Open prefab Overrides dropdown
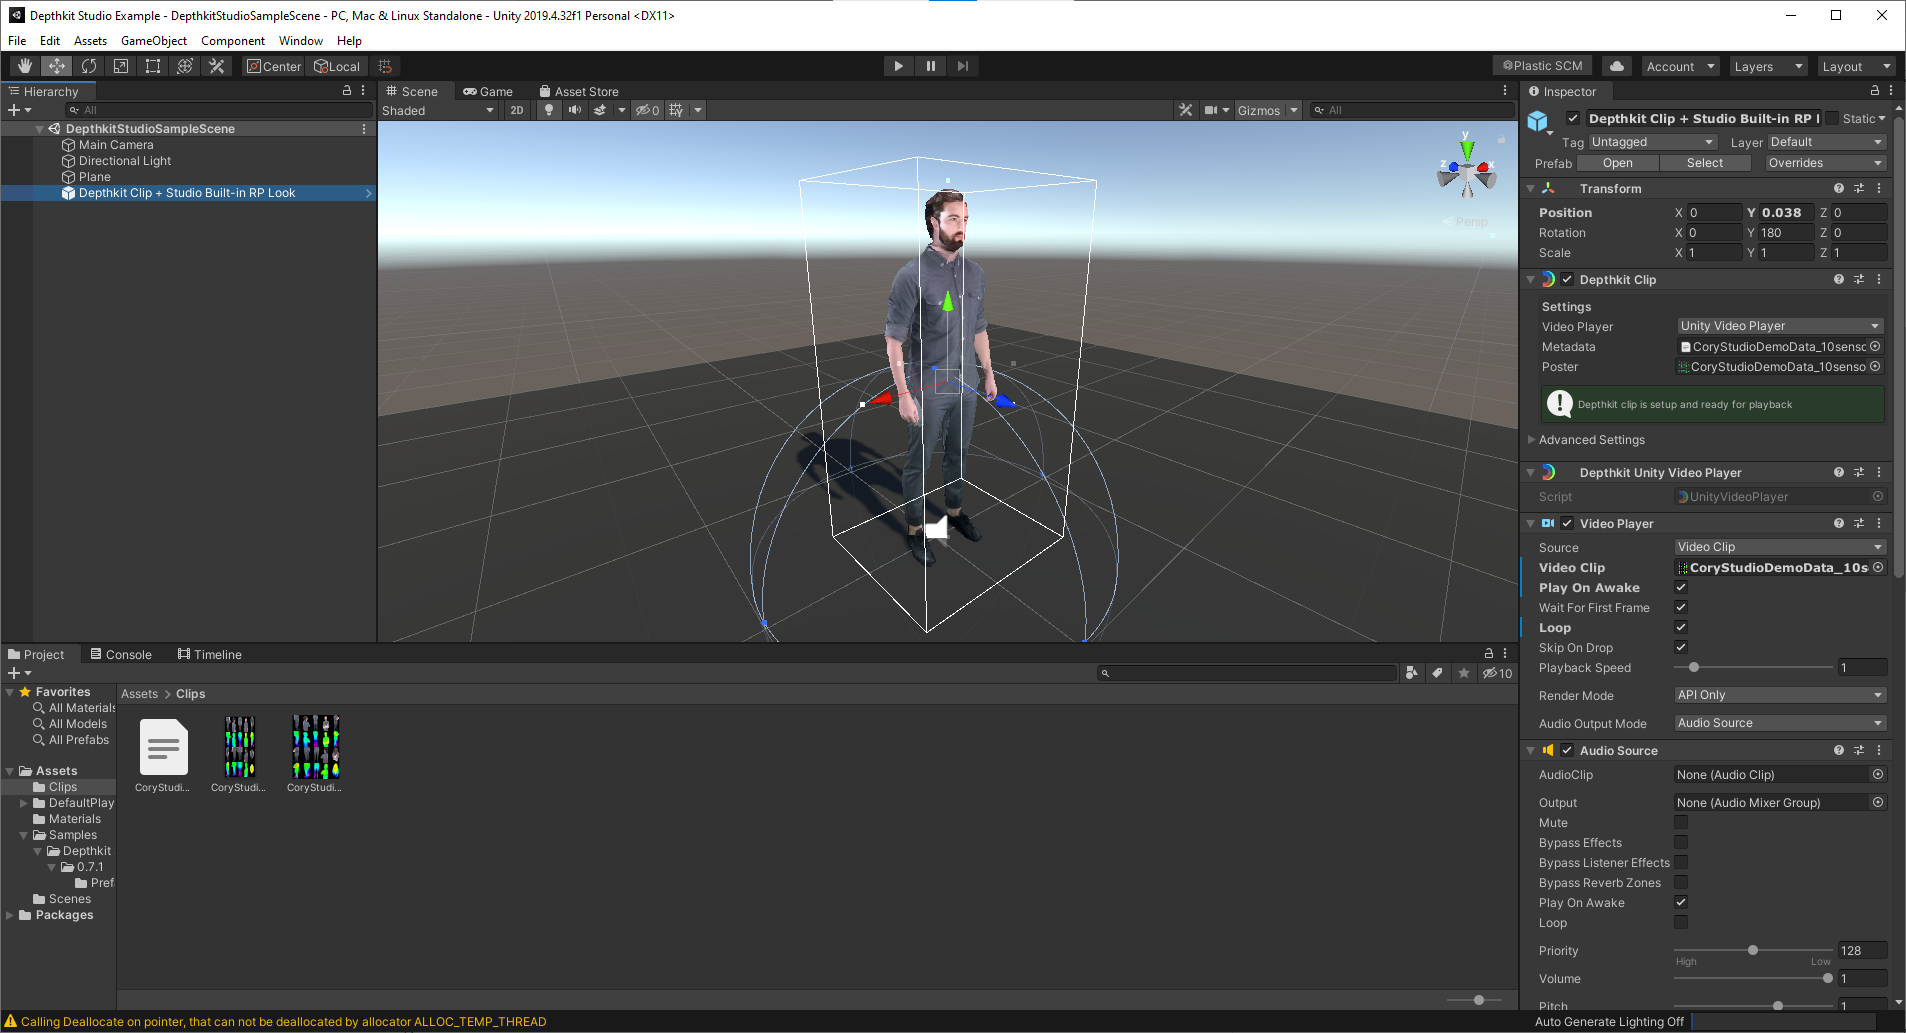Image resolution: width=1906 pixels, height=1033 pixels. tap(1825, 163)
